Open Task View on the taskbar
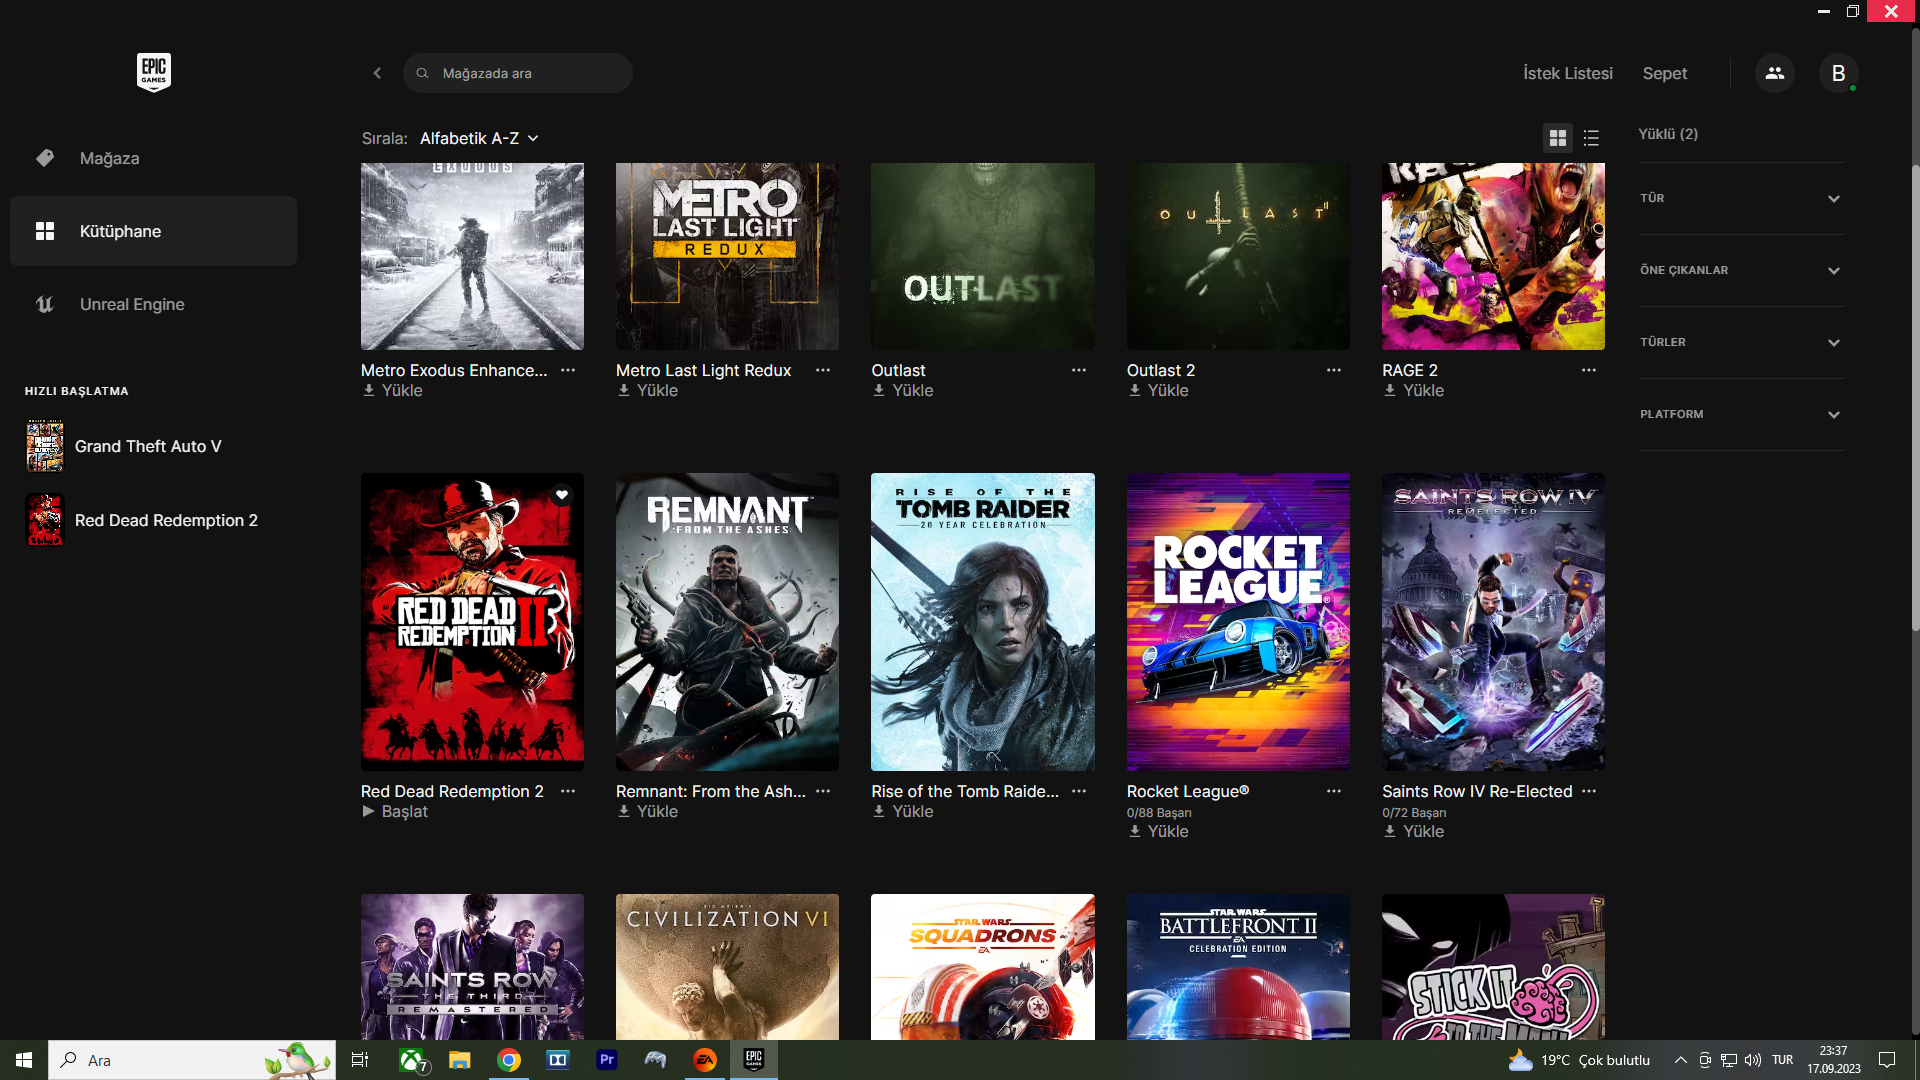 [x=360, y=1060]
